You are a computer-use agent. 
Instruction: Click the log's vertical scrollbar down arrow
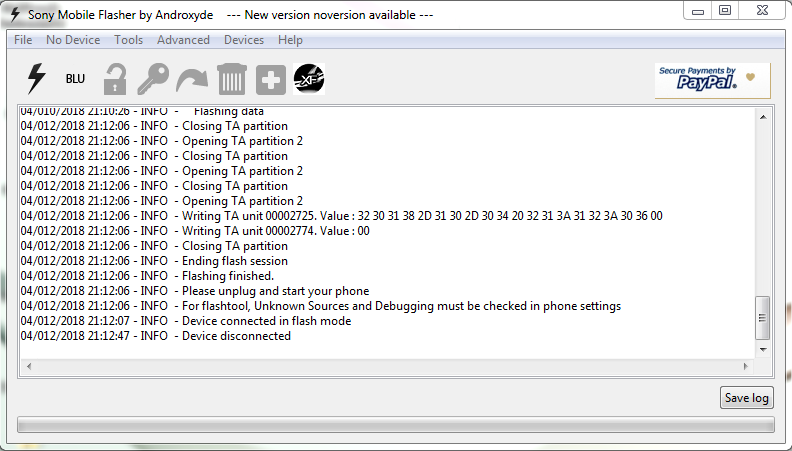(763, 349)
